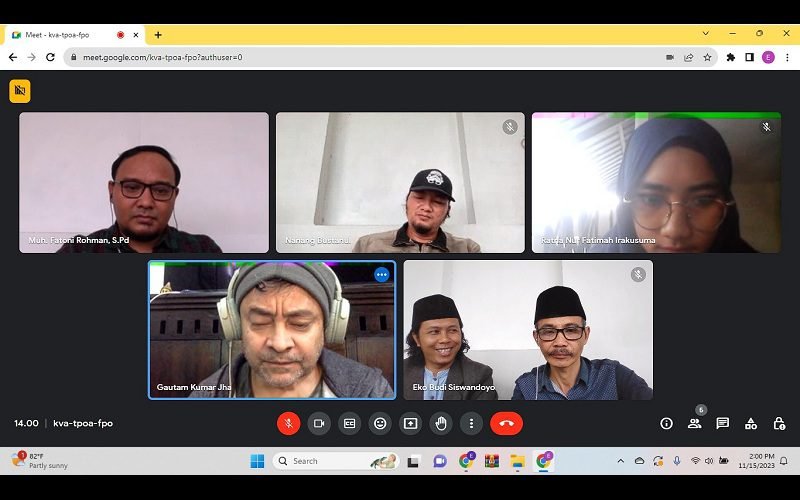Open the weather widget 82°F

(x=40, y=461)
